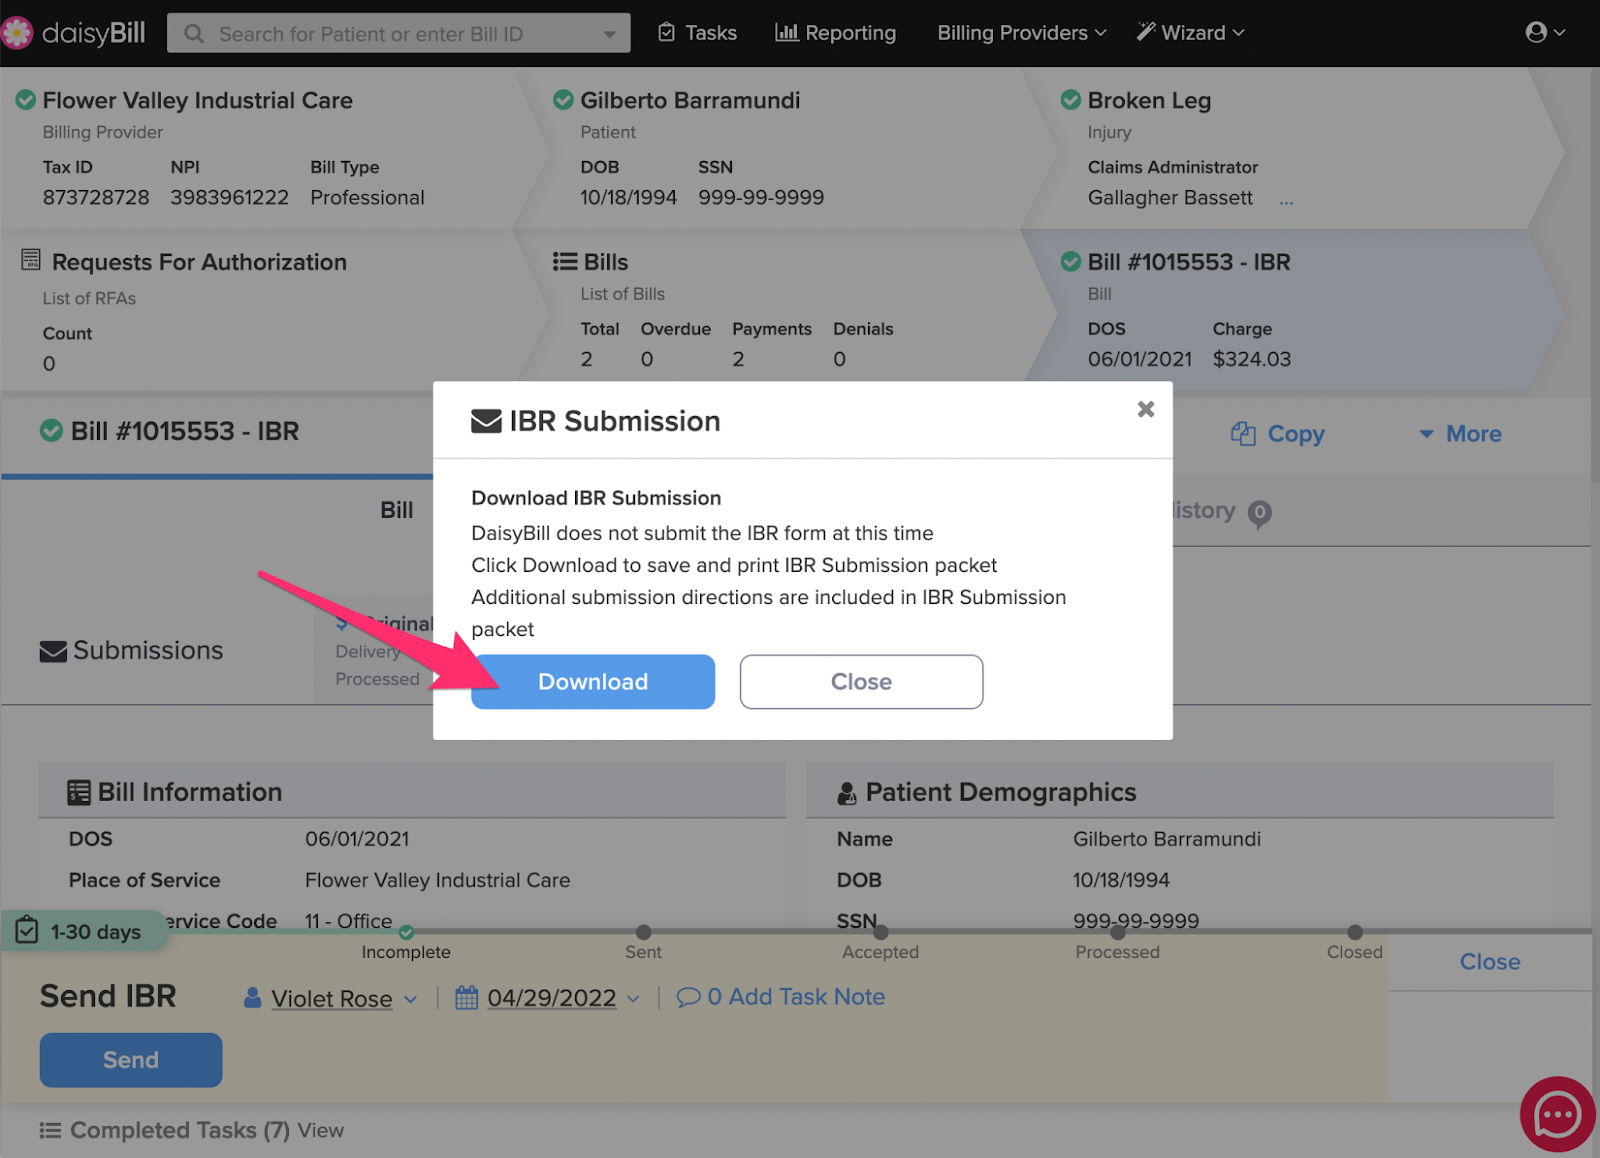
Task: Click the Bill Information table icon
Action: click(x=79, y=793)
